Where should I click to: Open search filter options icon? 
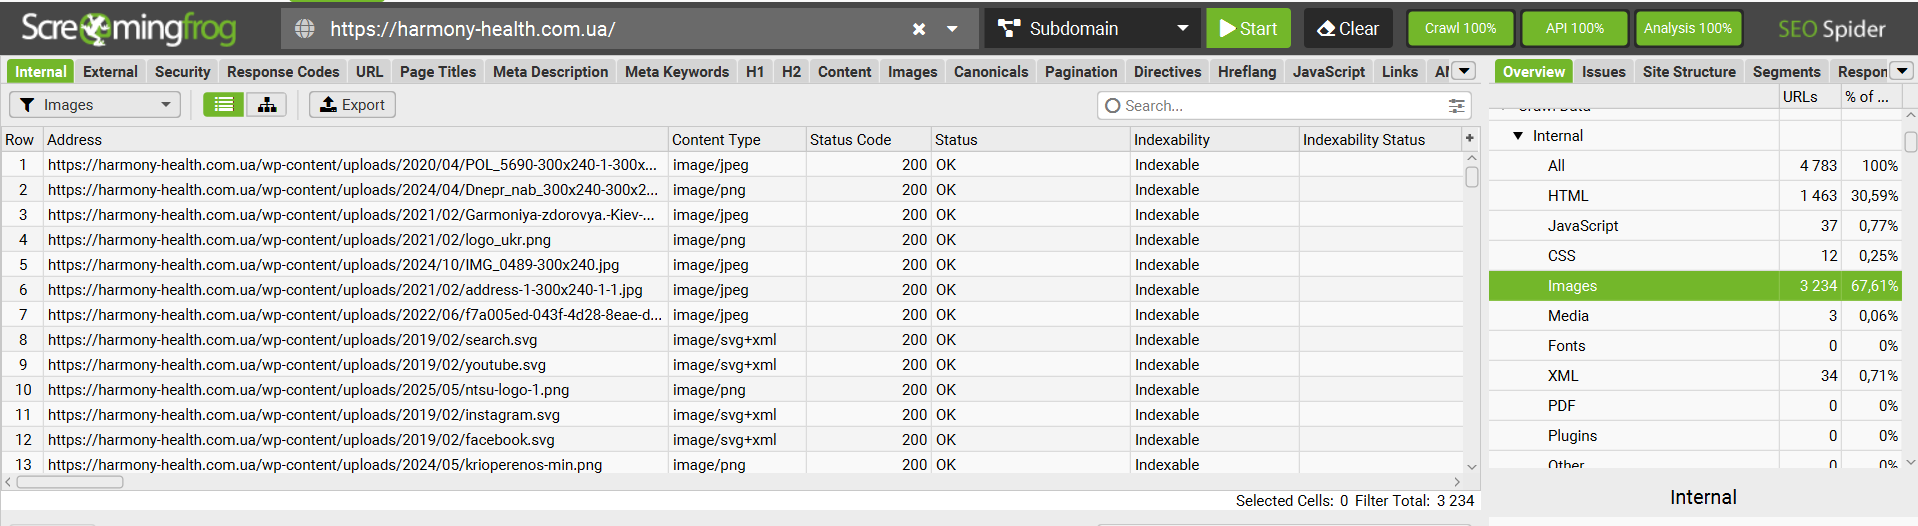(1457, 105)
